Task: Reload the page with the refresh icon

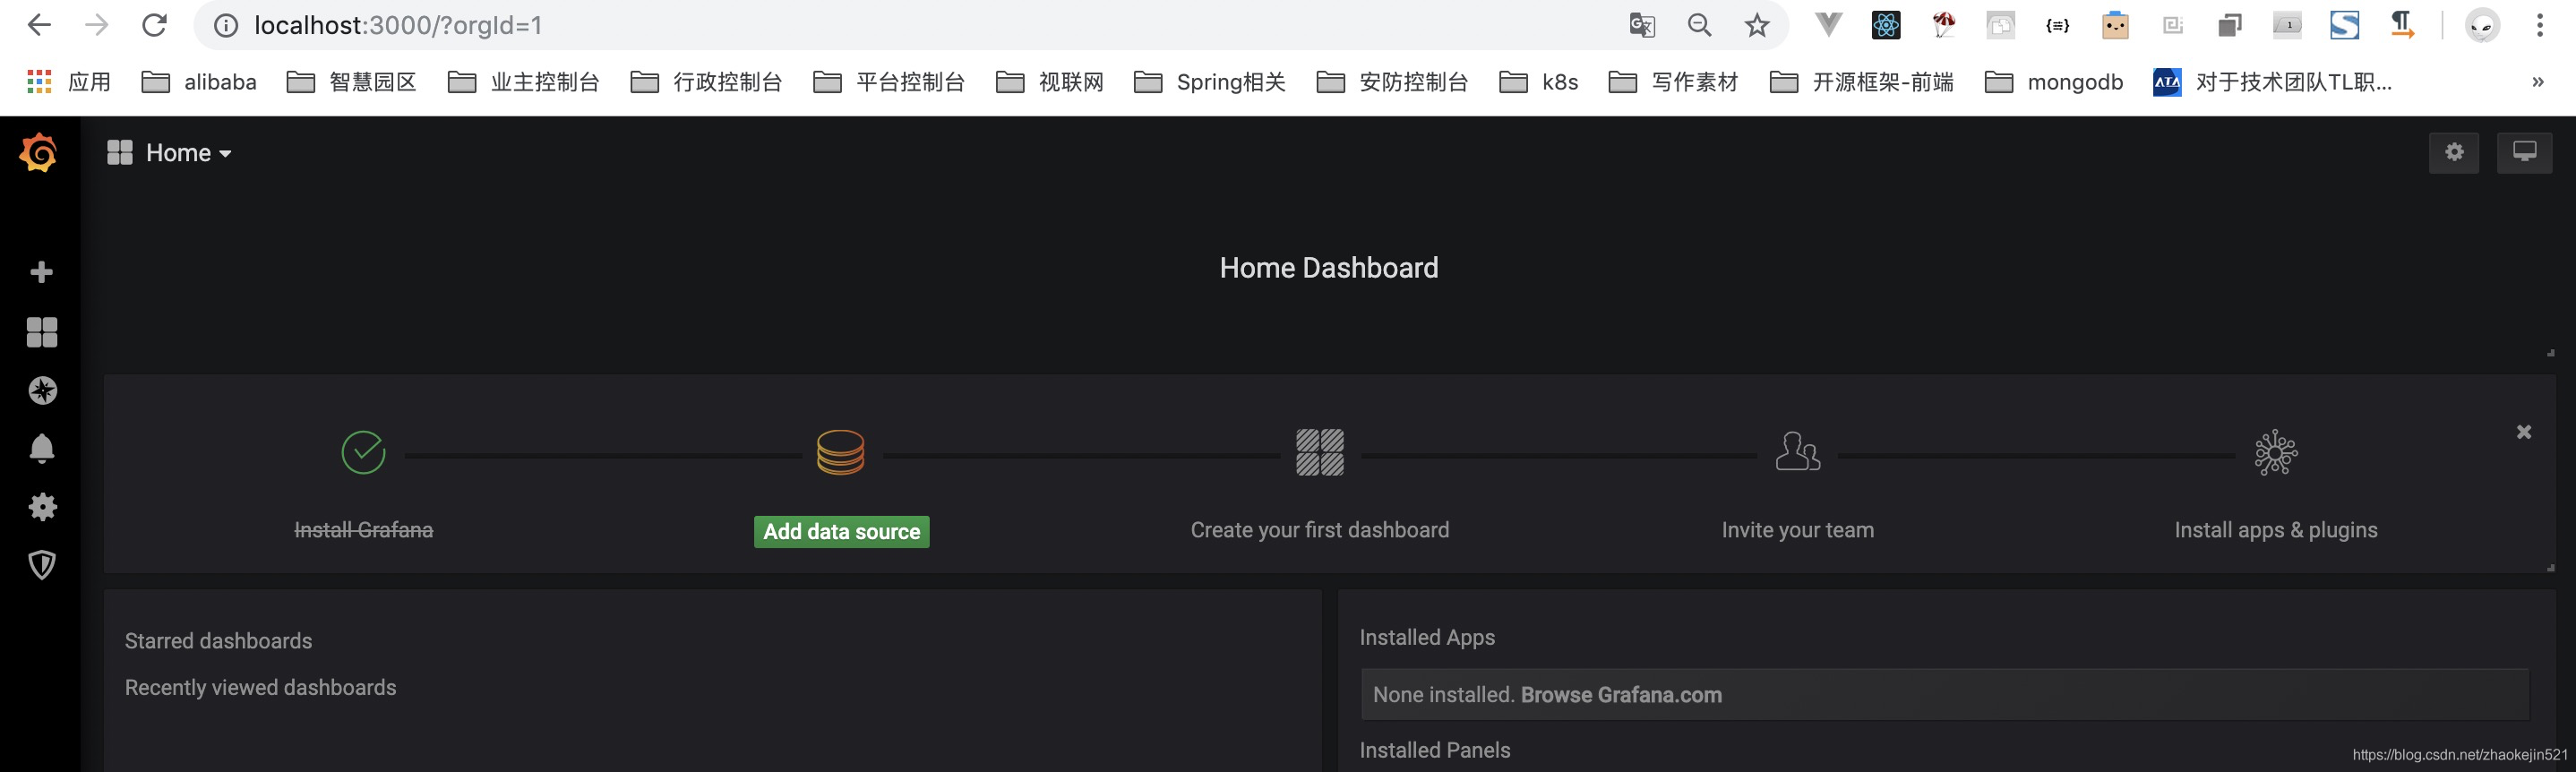Action: (154, 25)
